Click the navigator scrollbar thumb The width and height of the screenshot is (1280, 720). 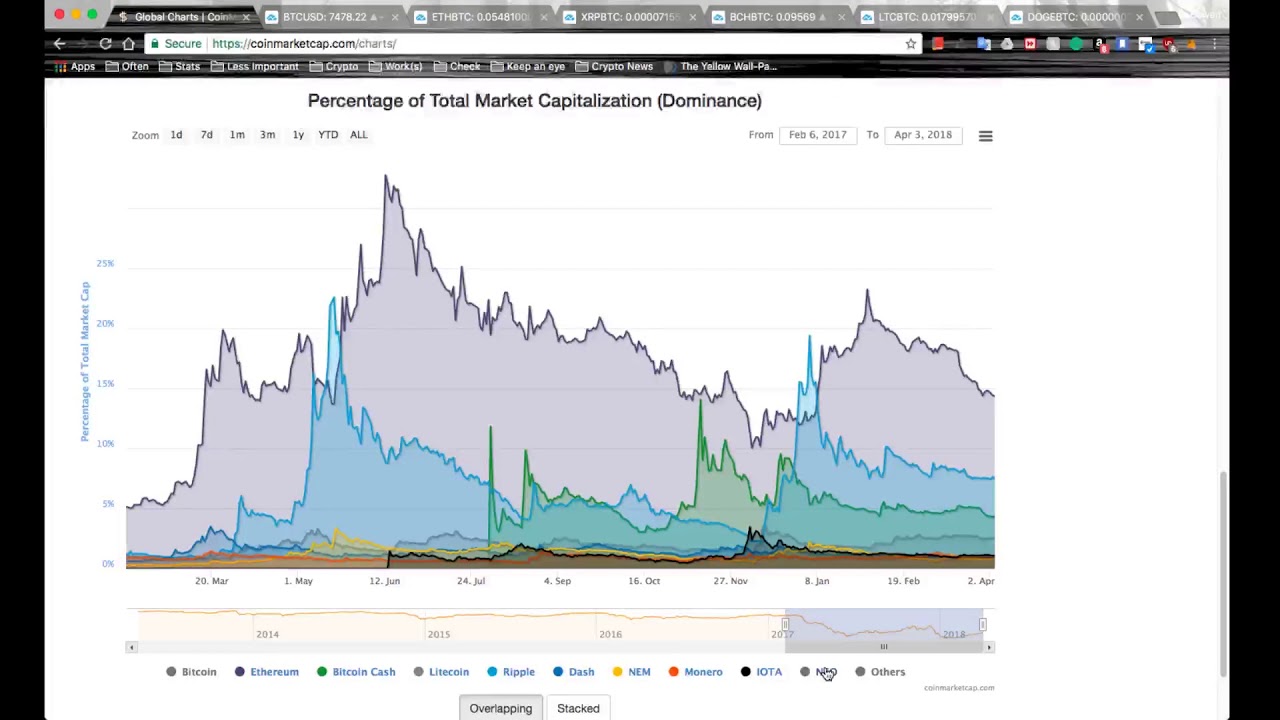(x=884, y=648)
